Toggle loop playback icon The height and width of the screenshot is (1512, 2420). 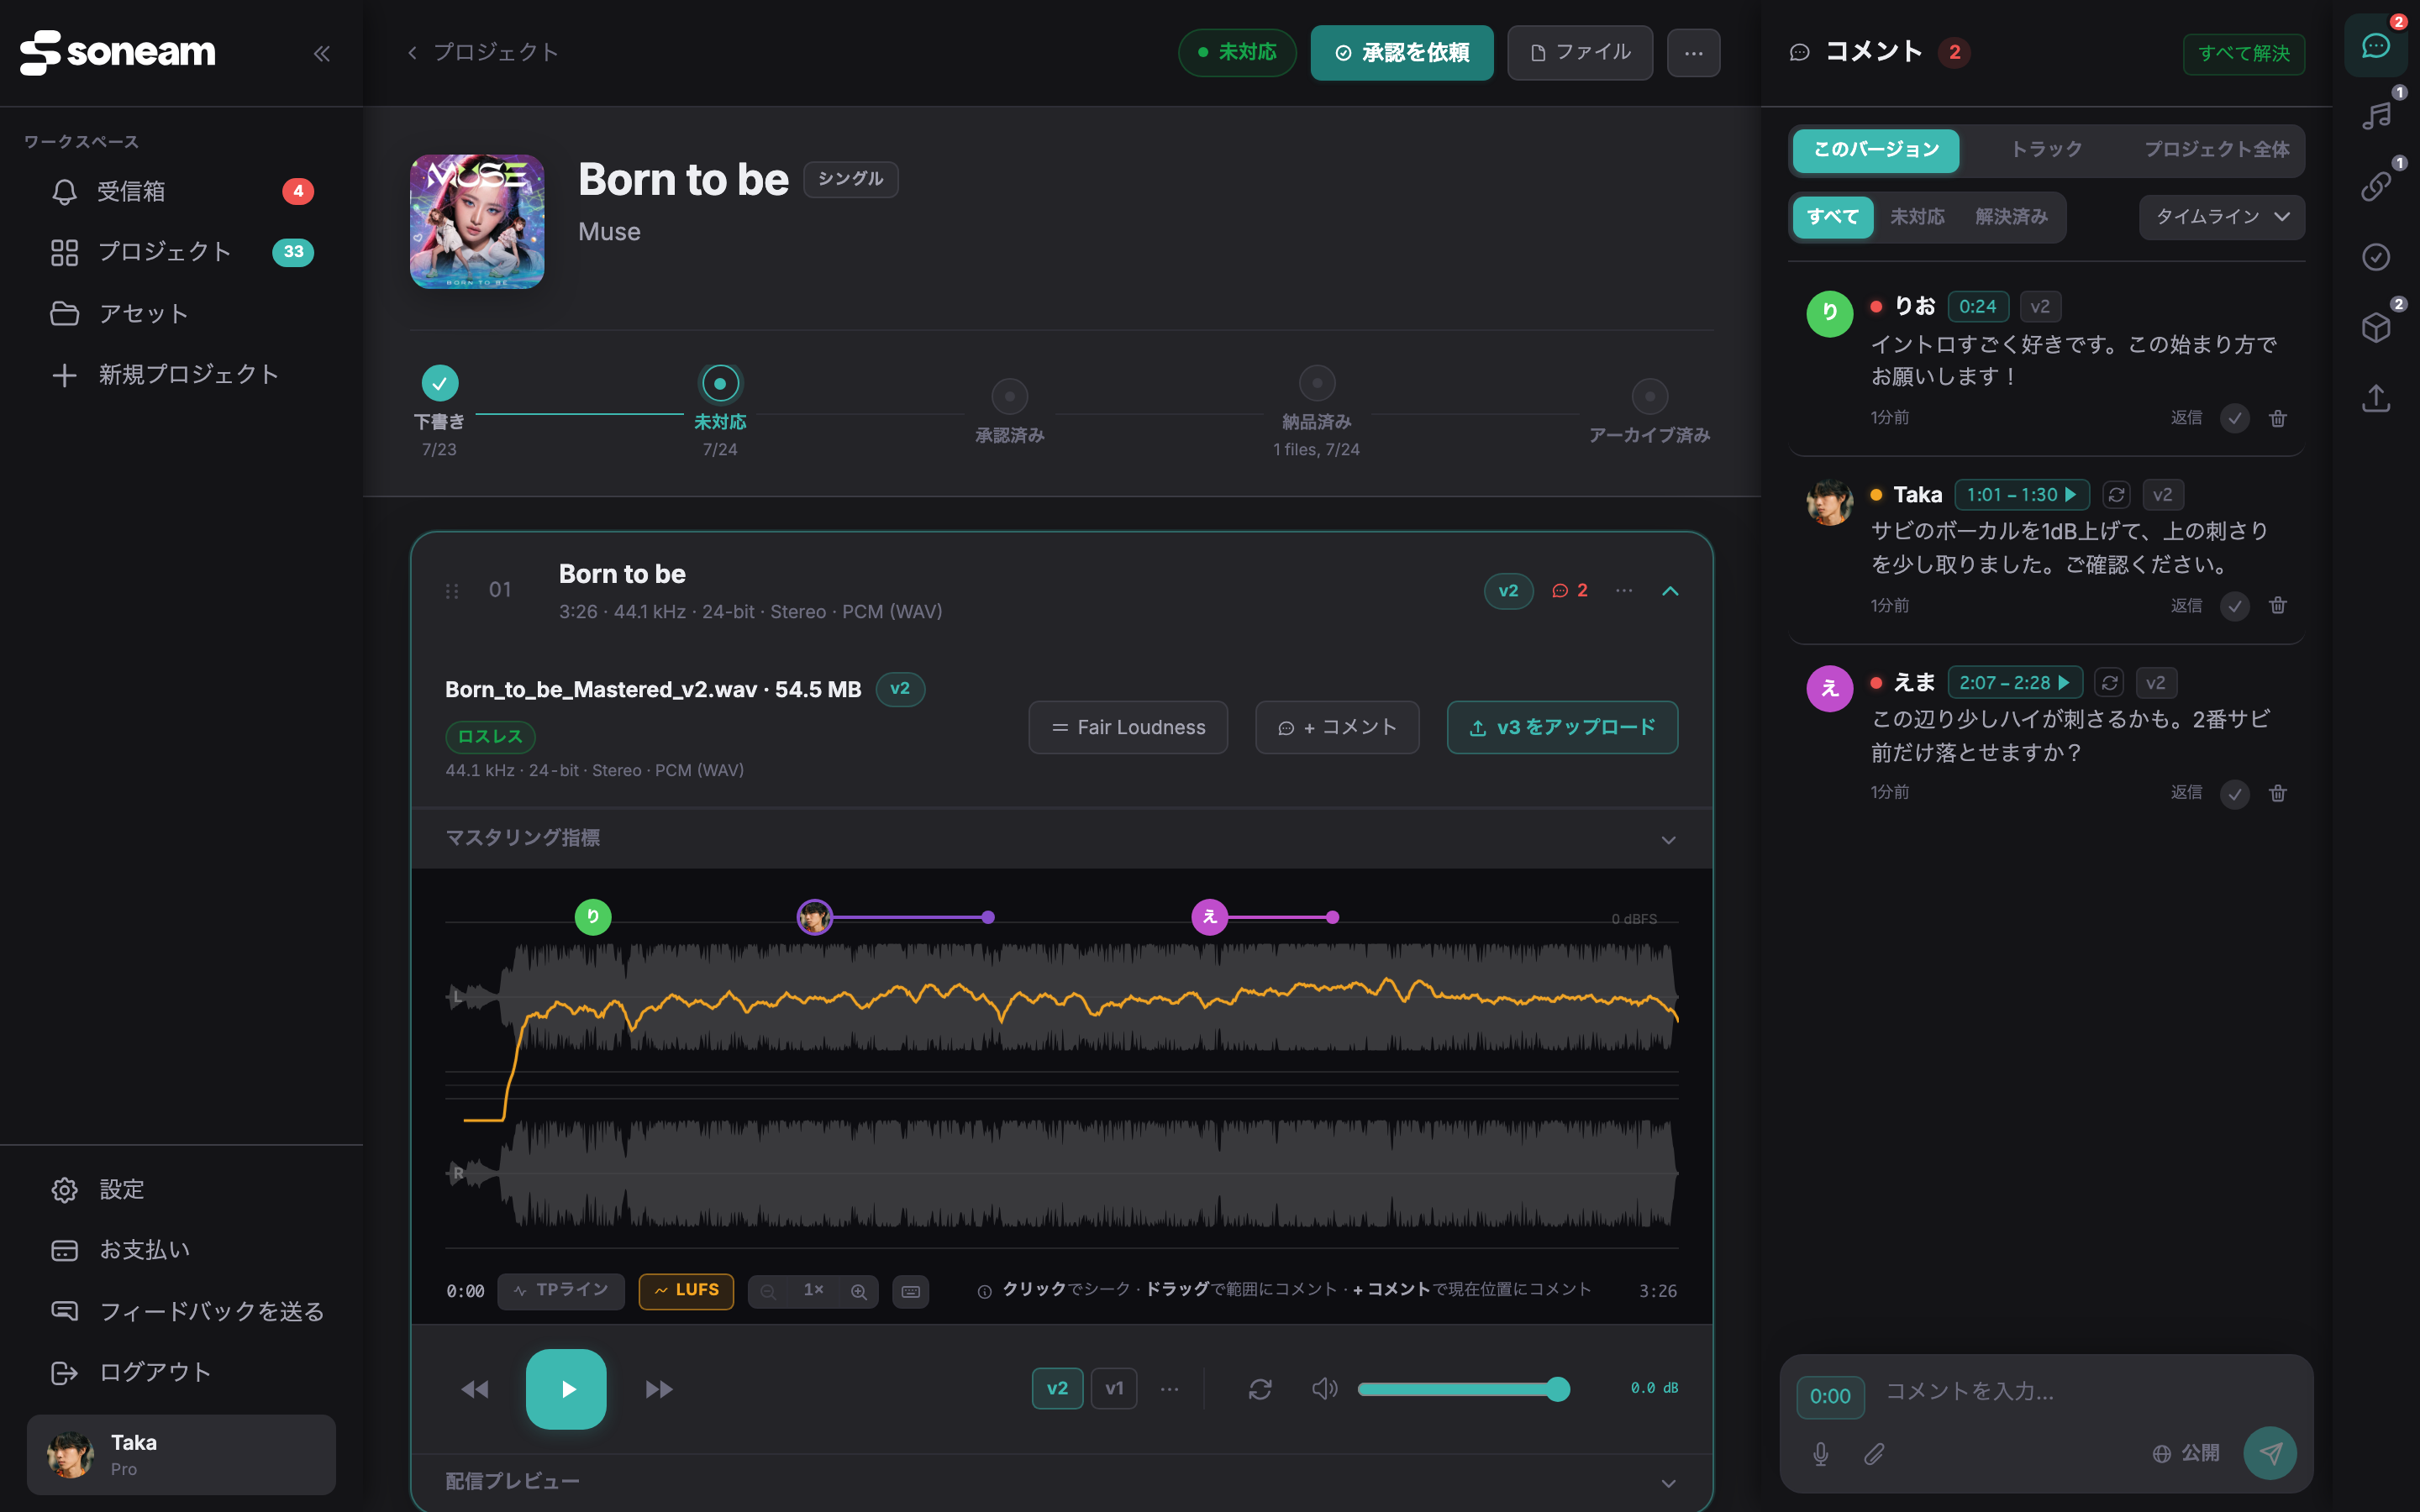point(1260,1389)
